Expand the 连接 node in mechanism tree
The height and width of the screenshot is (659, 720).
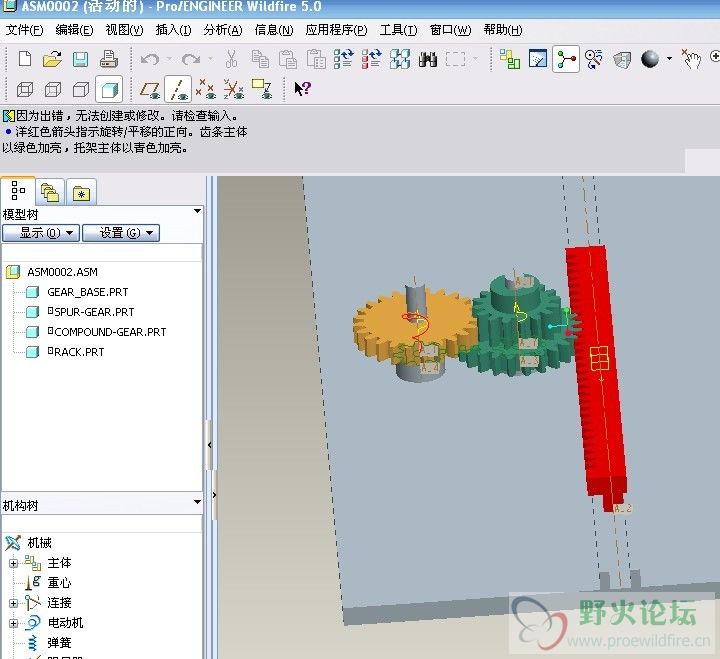[x=13, y=603]
